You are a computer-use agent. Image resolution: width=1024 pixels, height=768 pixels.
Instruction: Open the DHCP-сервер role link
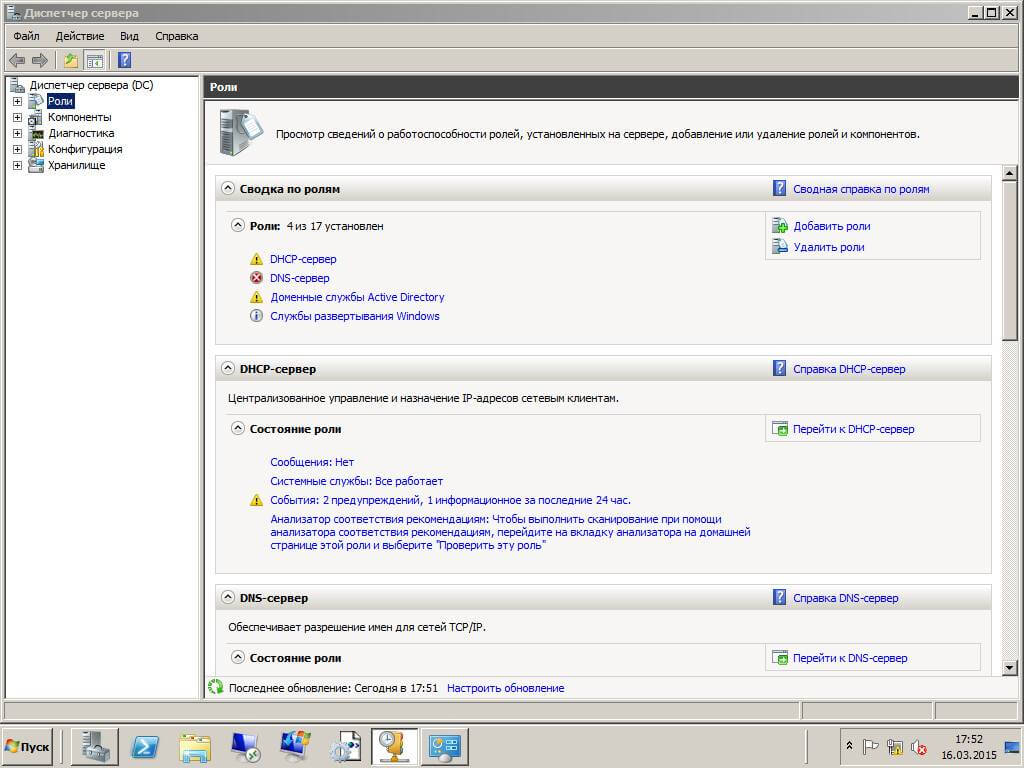point(303,259)
